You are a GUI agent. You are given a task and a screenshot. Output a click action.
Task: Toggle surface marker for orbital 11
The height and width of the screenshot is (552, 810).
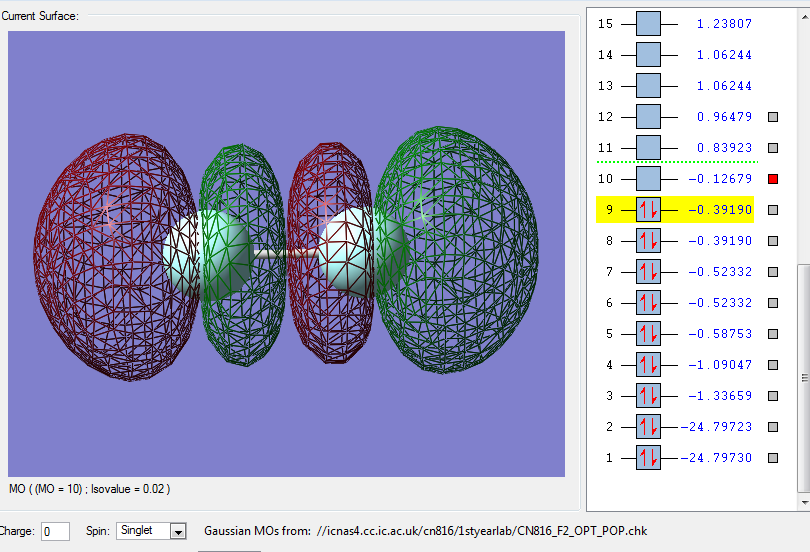pyautogui.click(x=773, y=148)
